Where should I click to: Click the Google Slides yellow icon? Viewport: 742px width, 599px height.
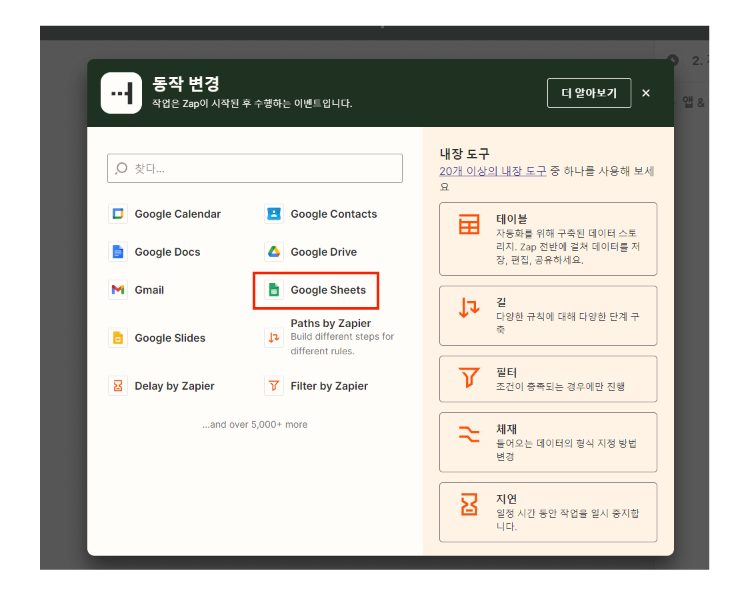(x=118, y=338)
